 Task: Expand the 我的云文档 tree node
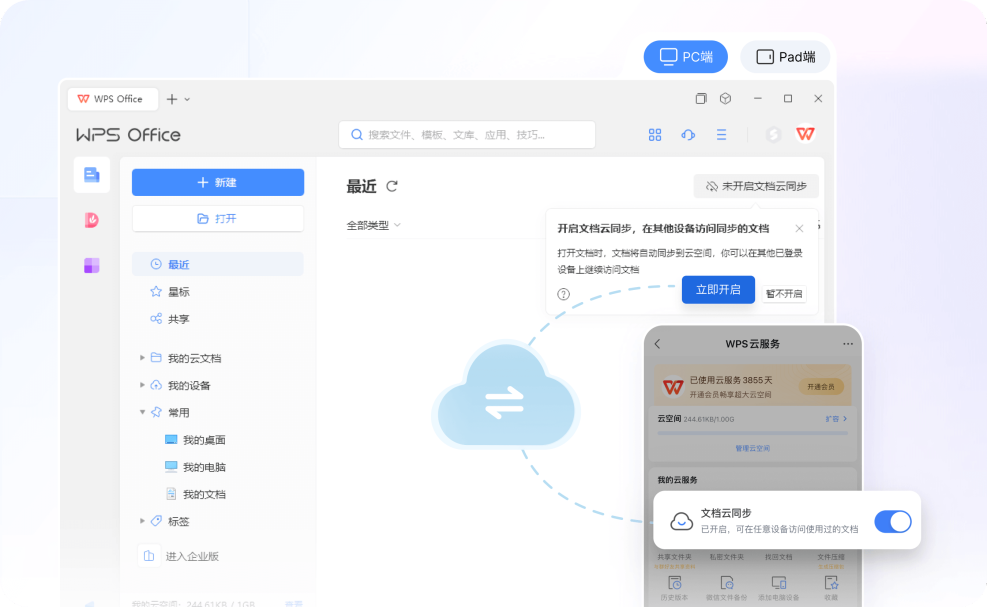click(142, 358)
